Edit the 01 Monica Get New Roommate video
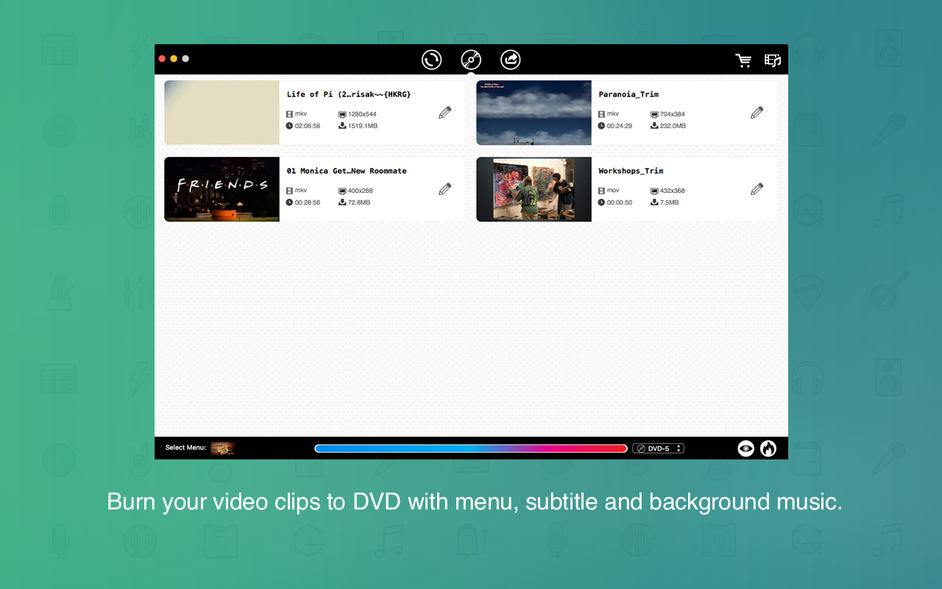 pyautogui.click(x=445, y=189)
